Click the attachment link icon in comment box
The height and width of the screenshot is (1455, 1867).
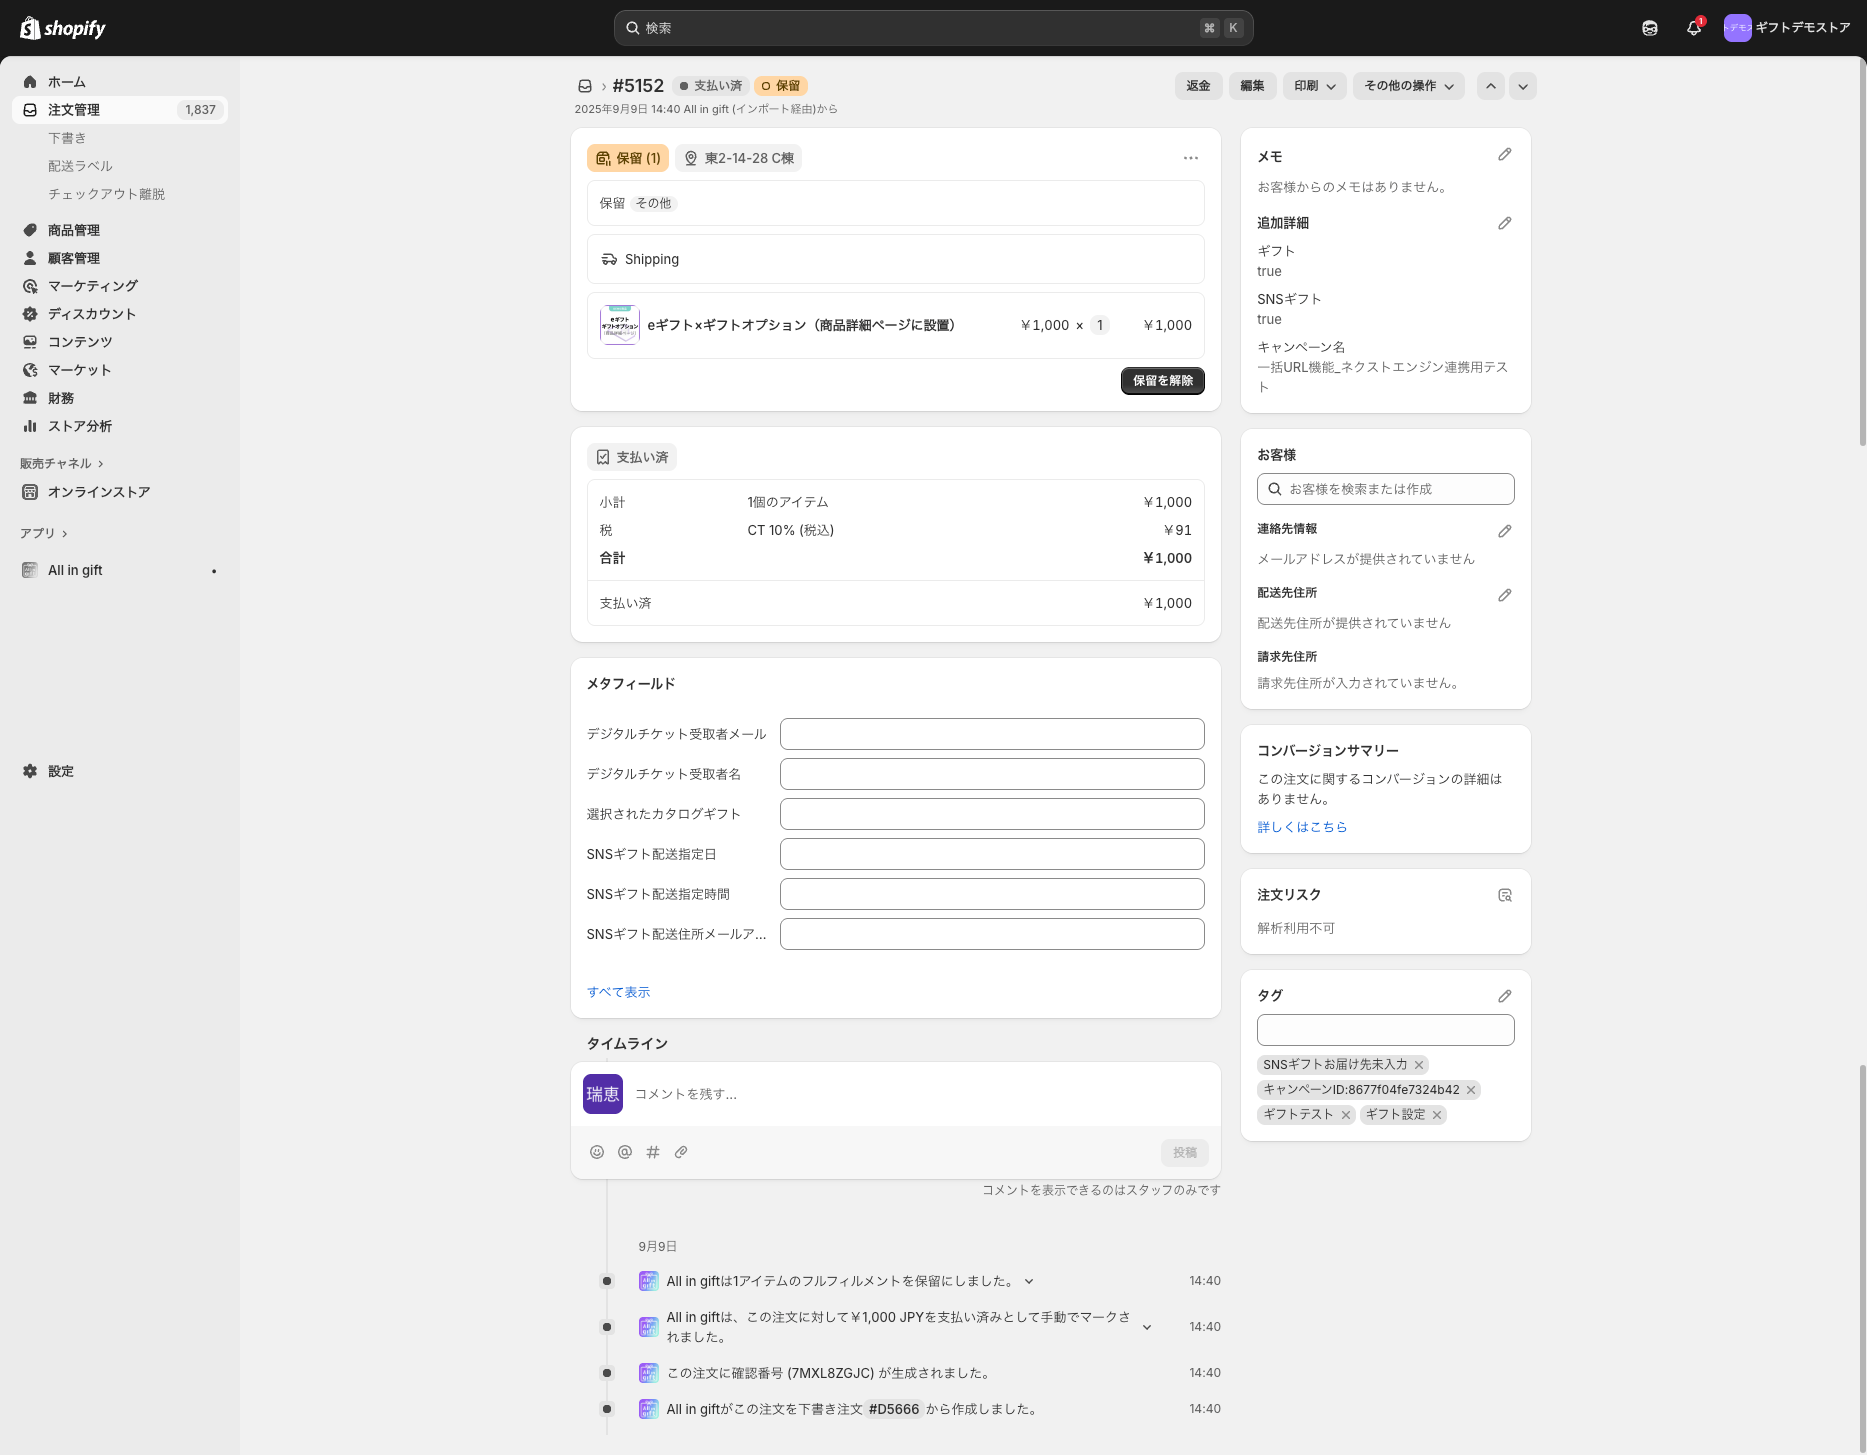coord(681,1152)
